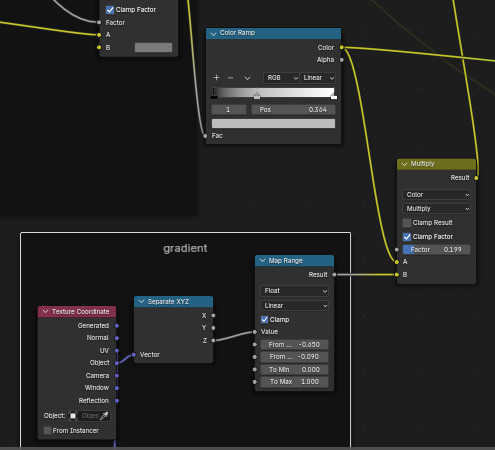Click the Value input socket on Map Range
The height and width of the screenshot is (450, 495).
255,332
